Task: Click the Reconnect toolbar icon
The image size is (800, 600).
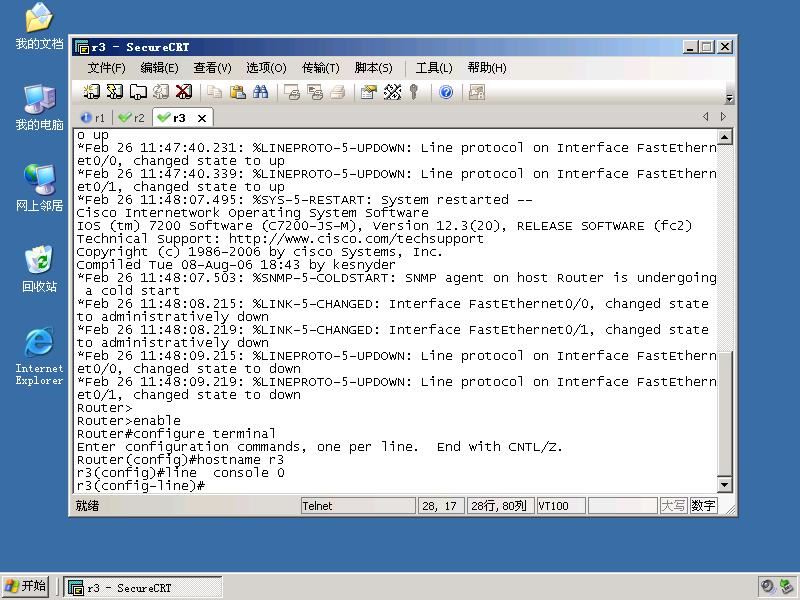Action: pyautogui.click(x=161, y=92)
